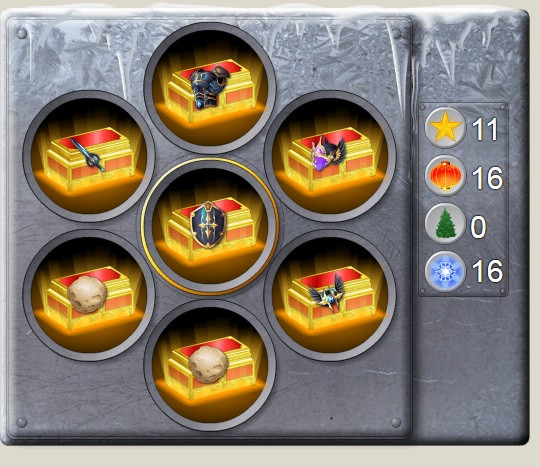Click the Christmas tree count showing 0
Screen dimensions: 540x467
(478, 227)
